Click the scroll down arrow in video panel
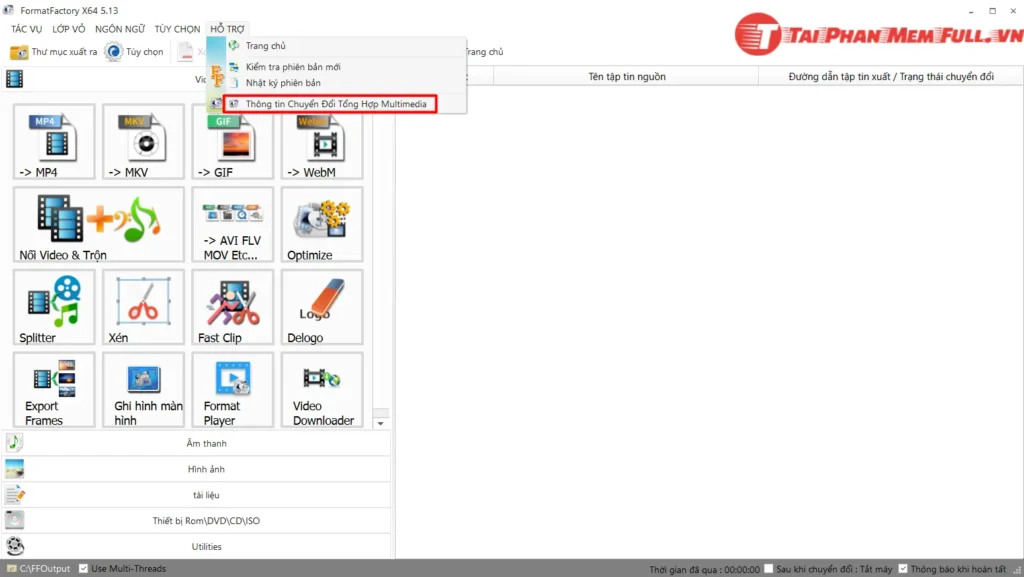This screenshot has width=1024, height=577. [x=380, y=423]
